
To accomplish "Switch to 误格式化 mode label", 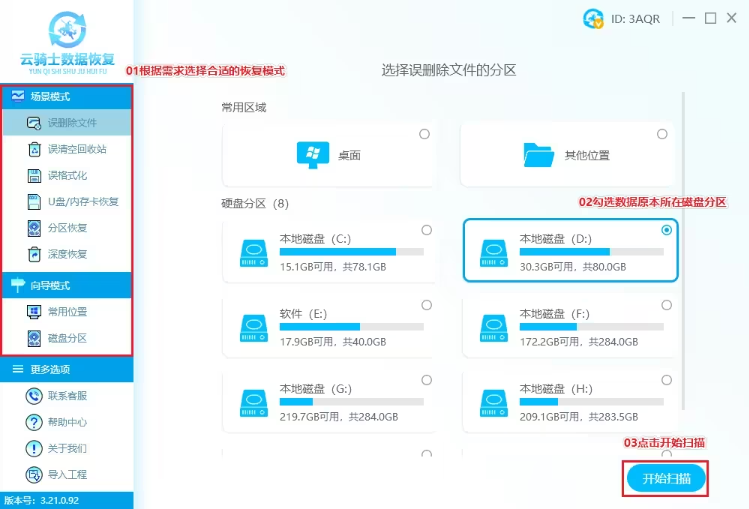I will [67, 175].
